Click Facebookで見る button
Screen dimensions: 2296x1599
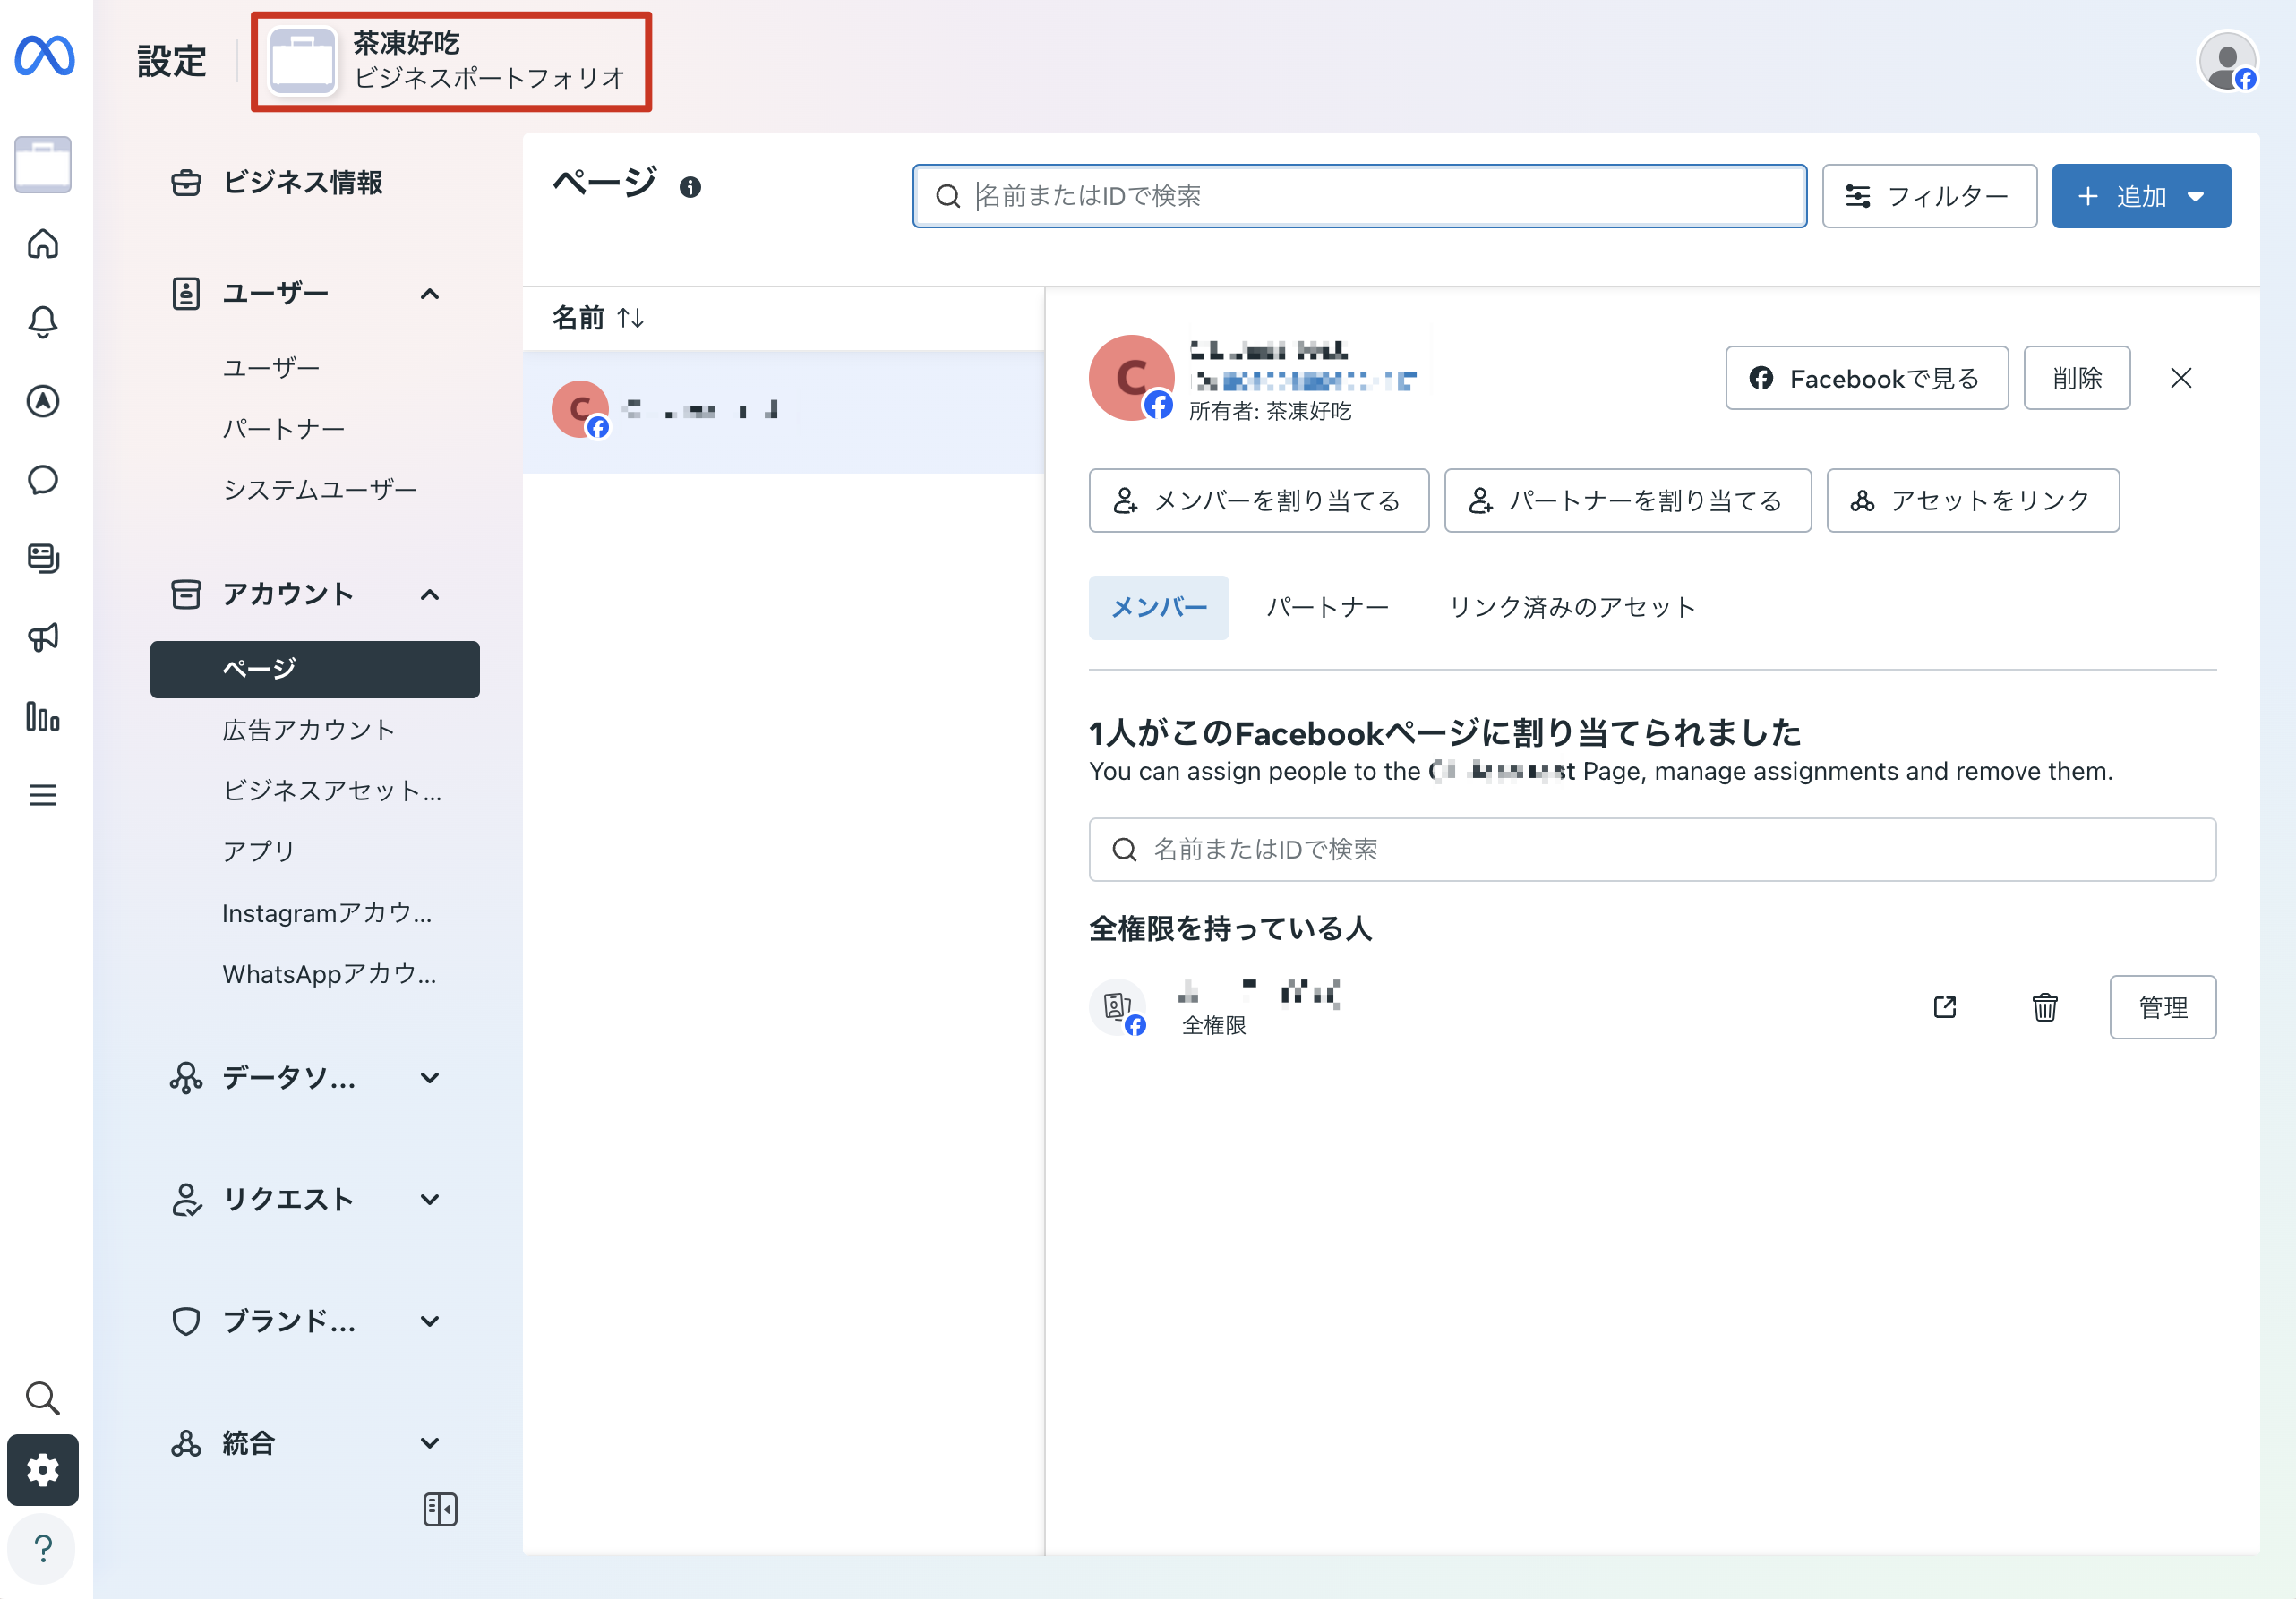[1867, 378]
